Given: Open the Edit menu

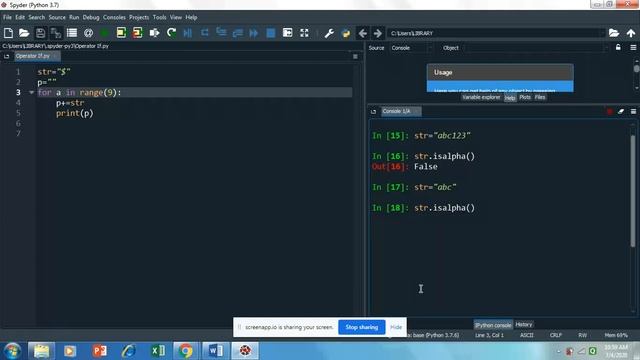Looking at the screenshot, I should point(20,18).
